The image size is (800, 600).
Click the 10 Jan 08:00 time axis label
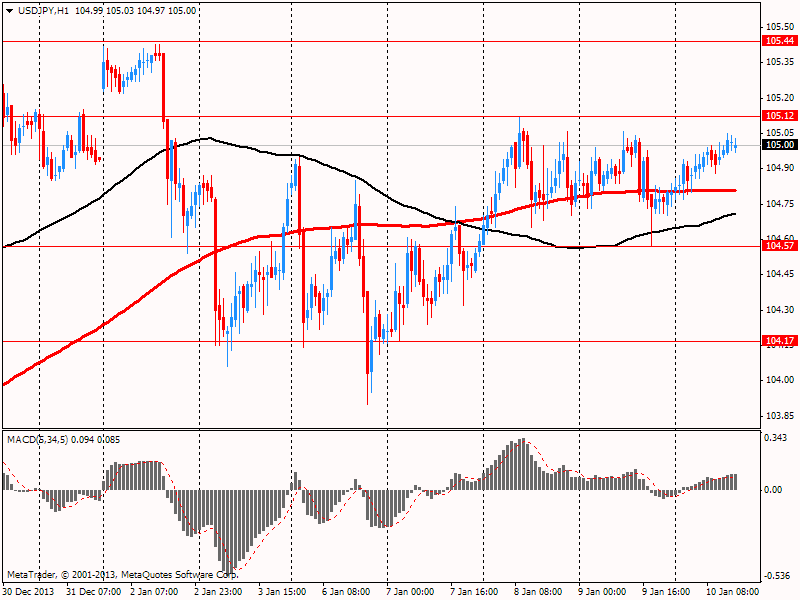[x=732, y=592]
